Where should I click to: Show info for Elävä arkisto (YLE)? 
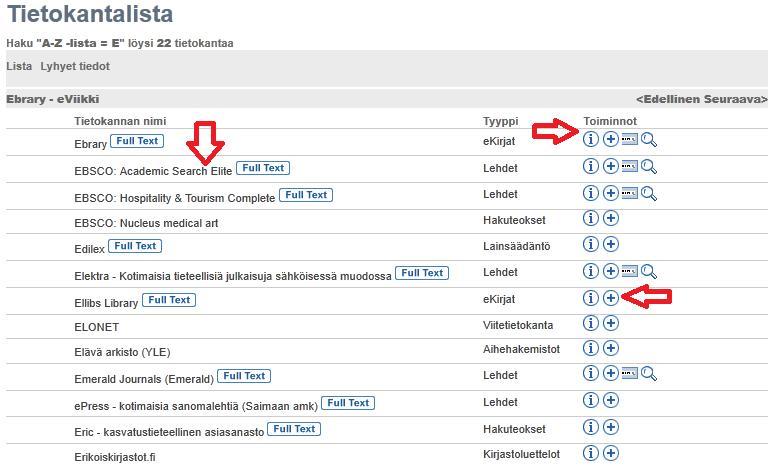tap(590, 348)
